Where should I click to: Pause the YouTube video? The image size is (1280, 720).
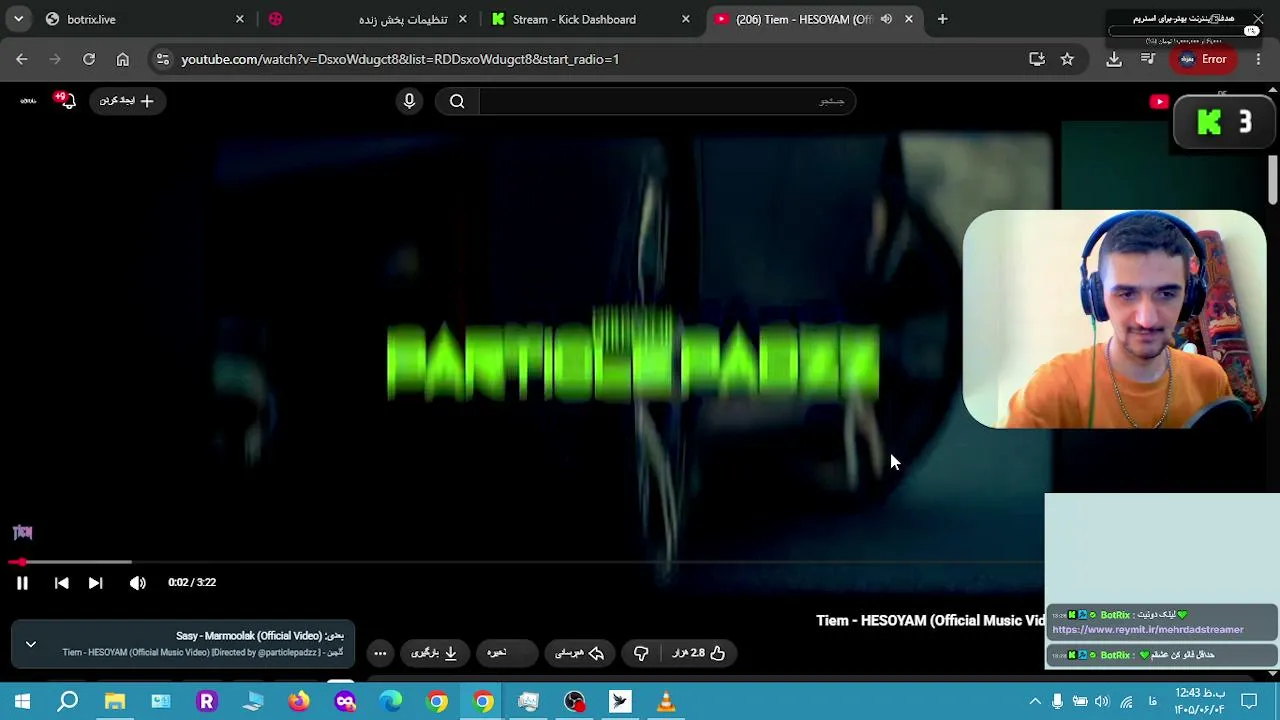tap(22, 583)
